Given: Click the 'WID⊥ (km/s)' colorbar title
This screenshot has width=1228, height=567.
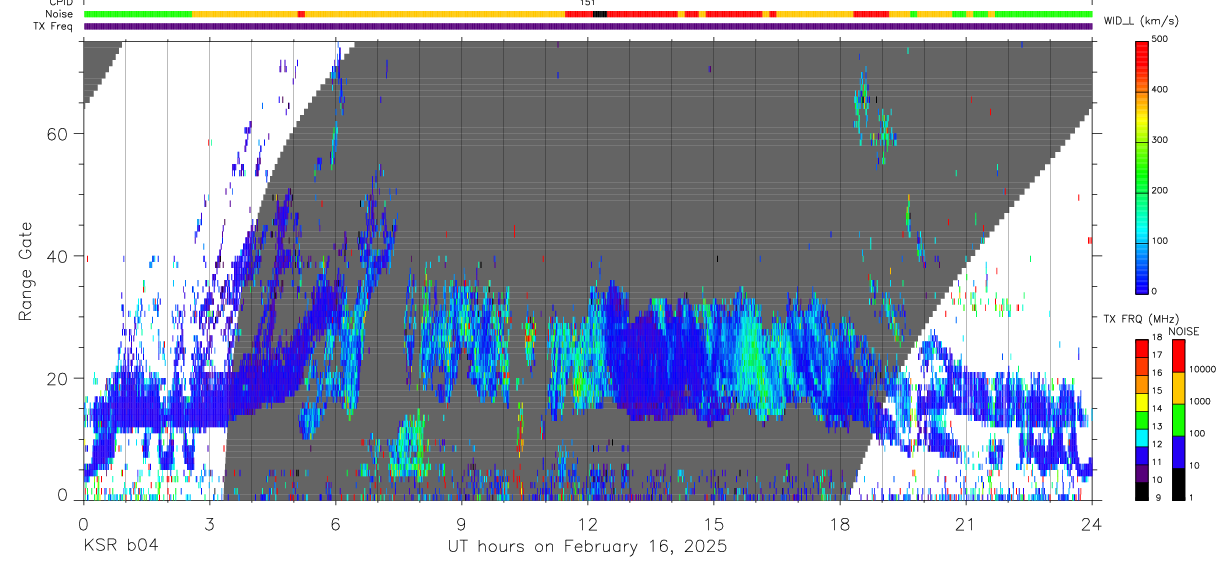Looking at the screenshot, I should (x=1141, y=21).
